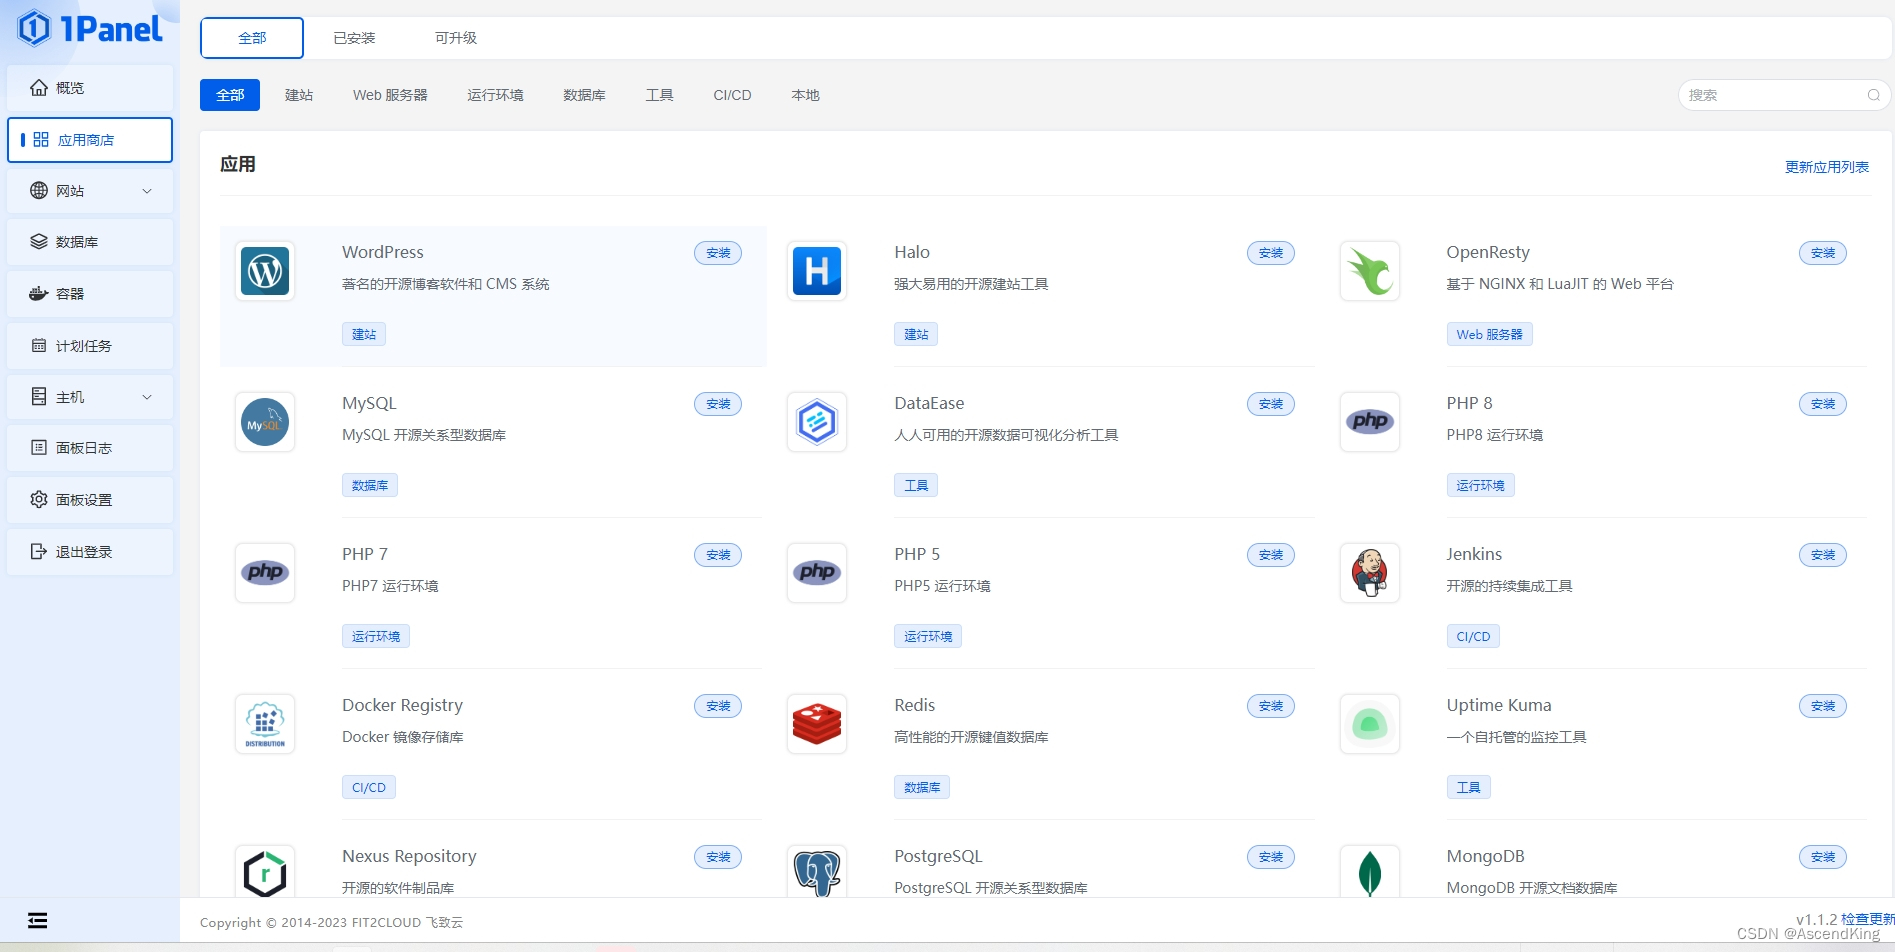Click the 数据库 tag under Redis
The width and height of the screenshot is (1895, 952).
click(922, 787)
